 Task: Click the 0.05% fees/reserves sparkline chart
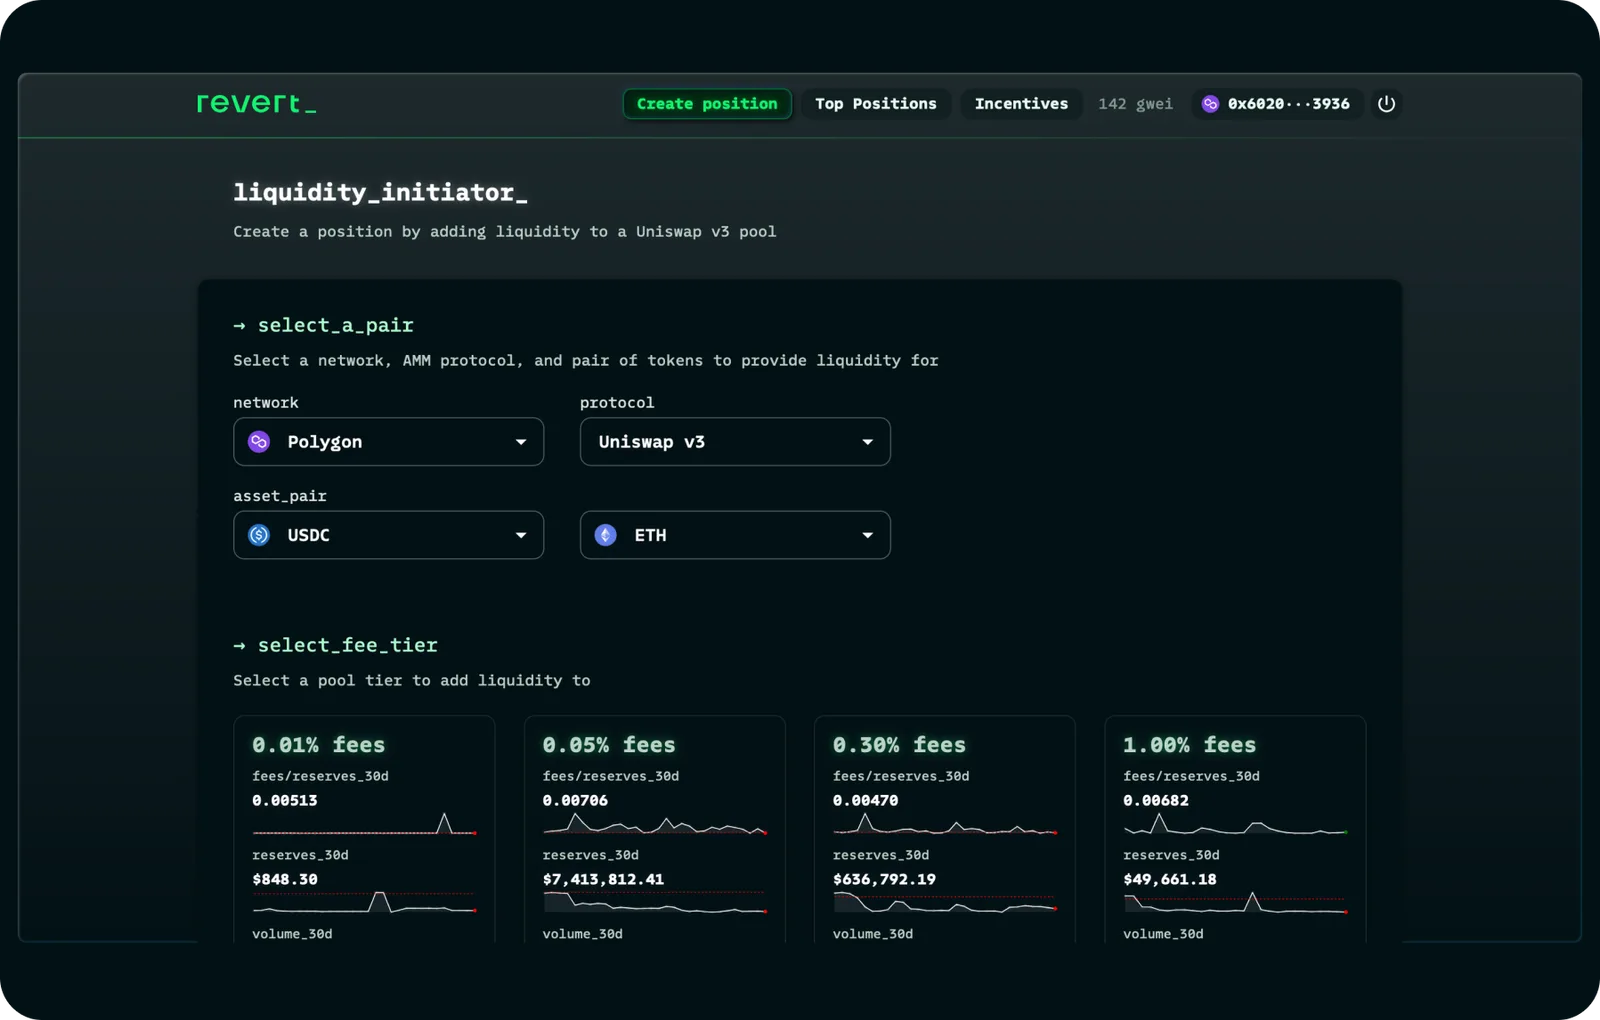655,824
